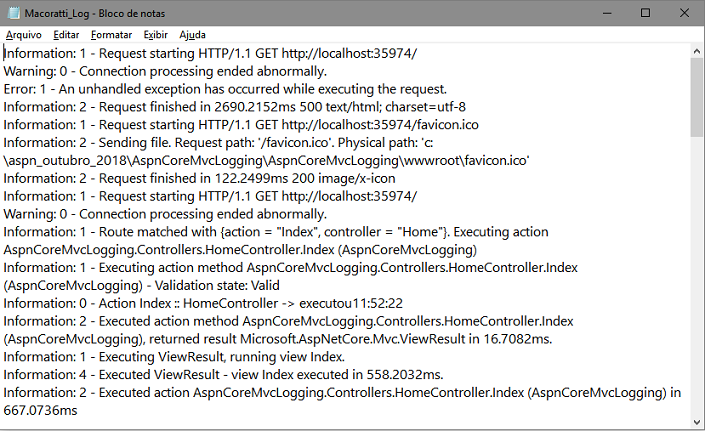Minimize the Macoratti_Log window
This screenshot has height=431, width=705.
607,13
